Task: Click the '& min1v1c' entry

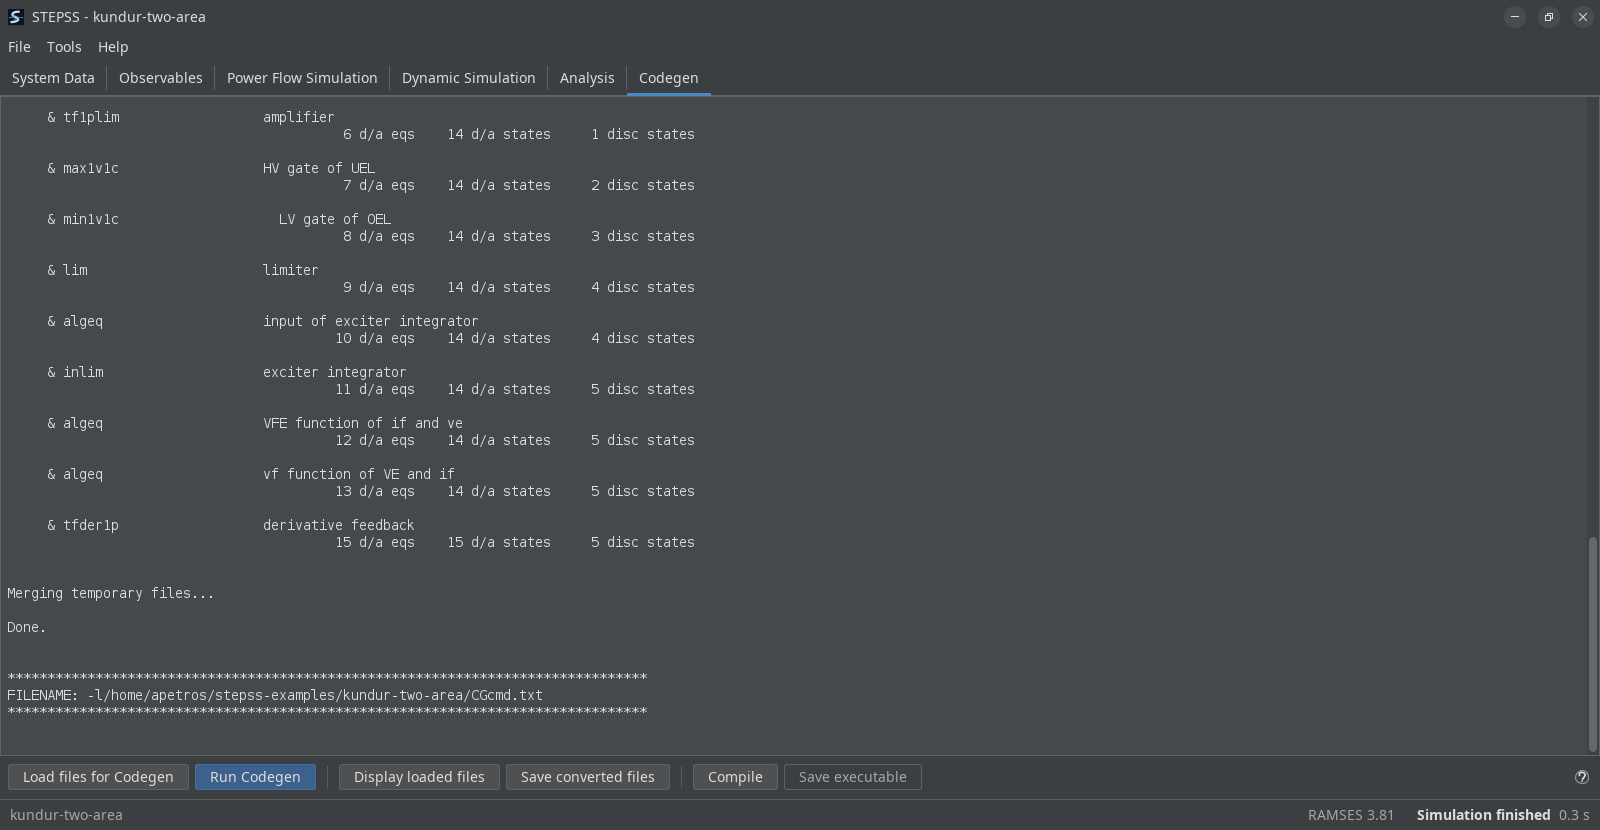Action: [x=83, y=219]
